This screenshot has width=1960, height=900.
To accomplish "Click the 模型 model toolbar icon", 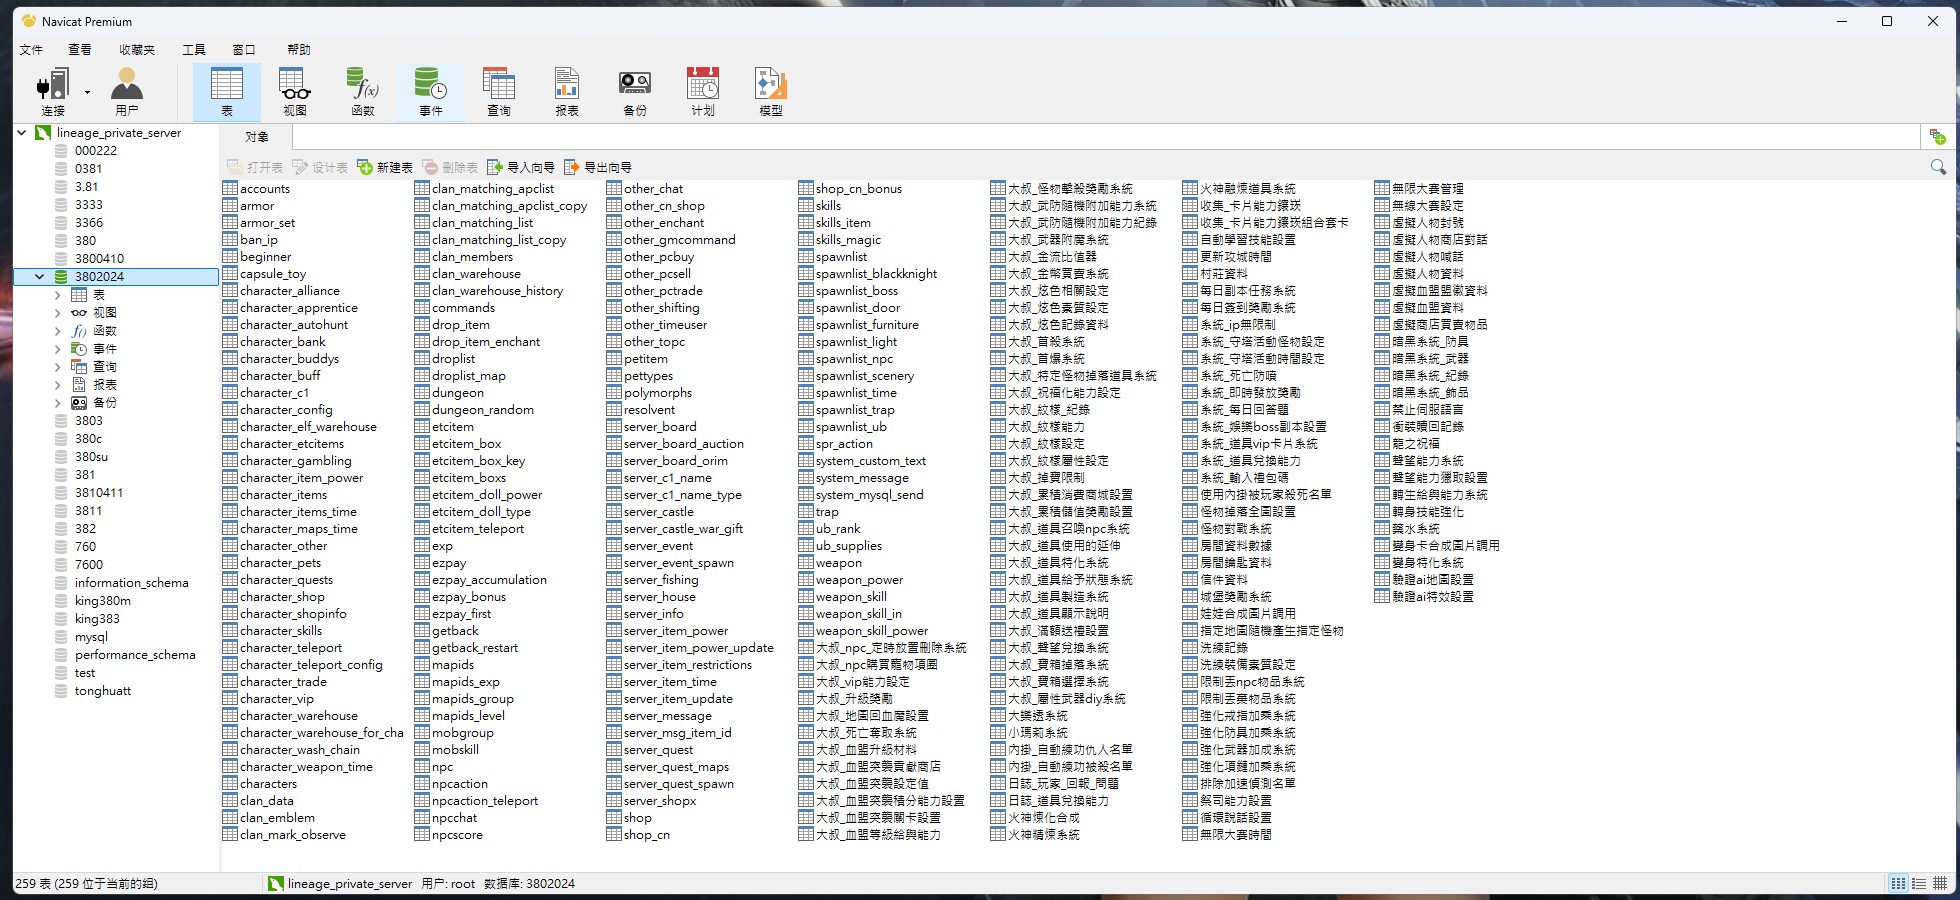I will pyautogui.click(x=771, y=91).
